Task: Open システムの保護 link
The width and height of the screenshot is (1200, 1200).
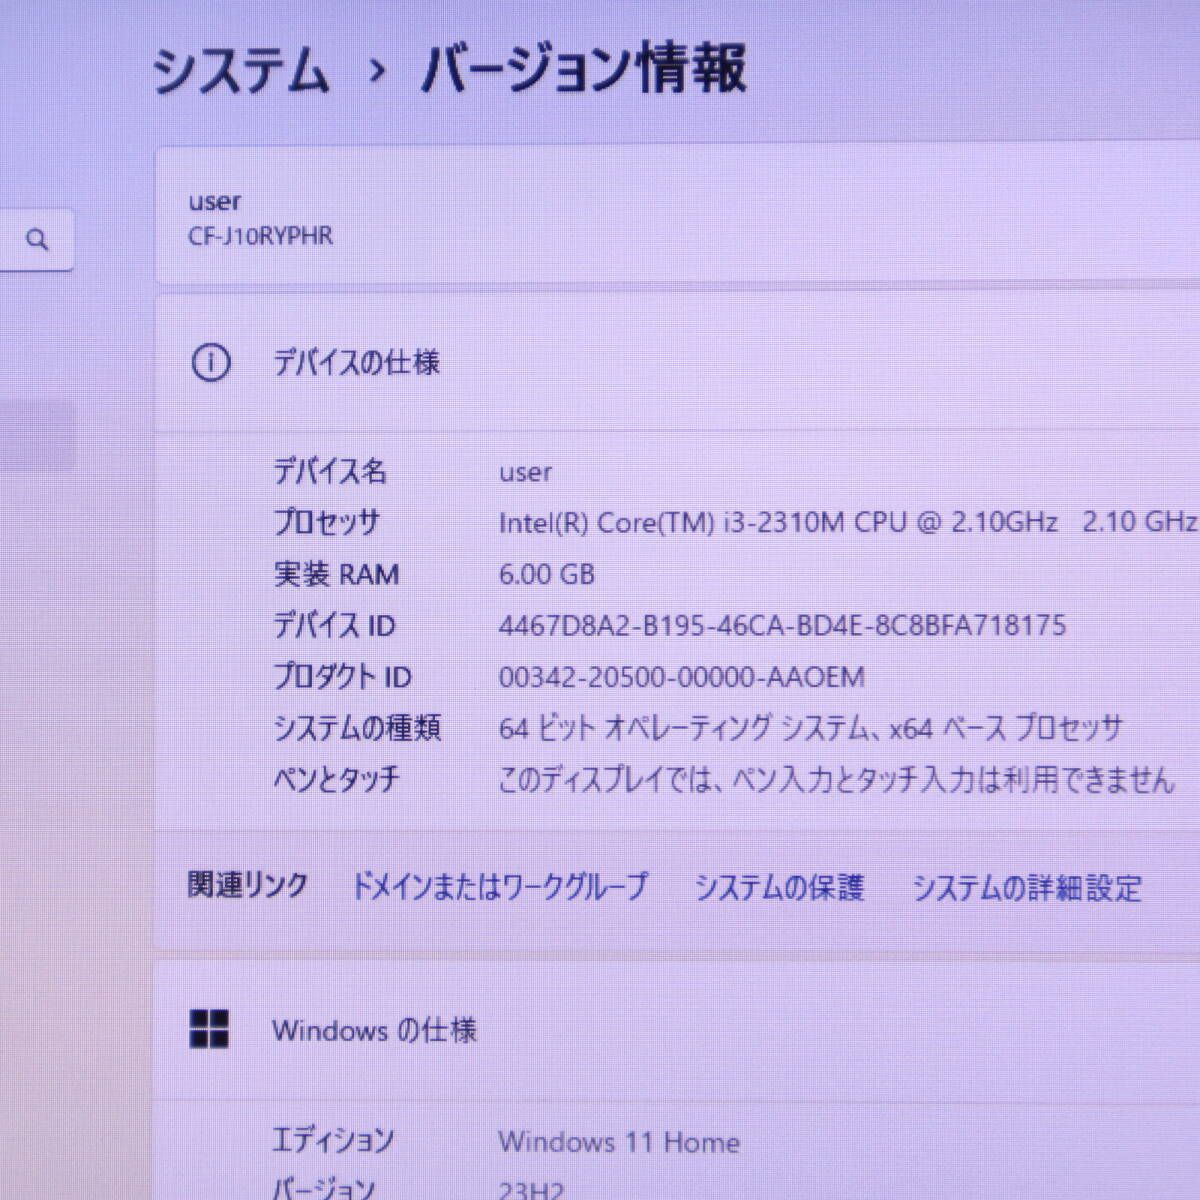Action: pyautogui.click(x=779, y=887)
